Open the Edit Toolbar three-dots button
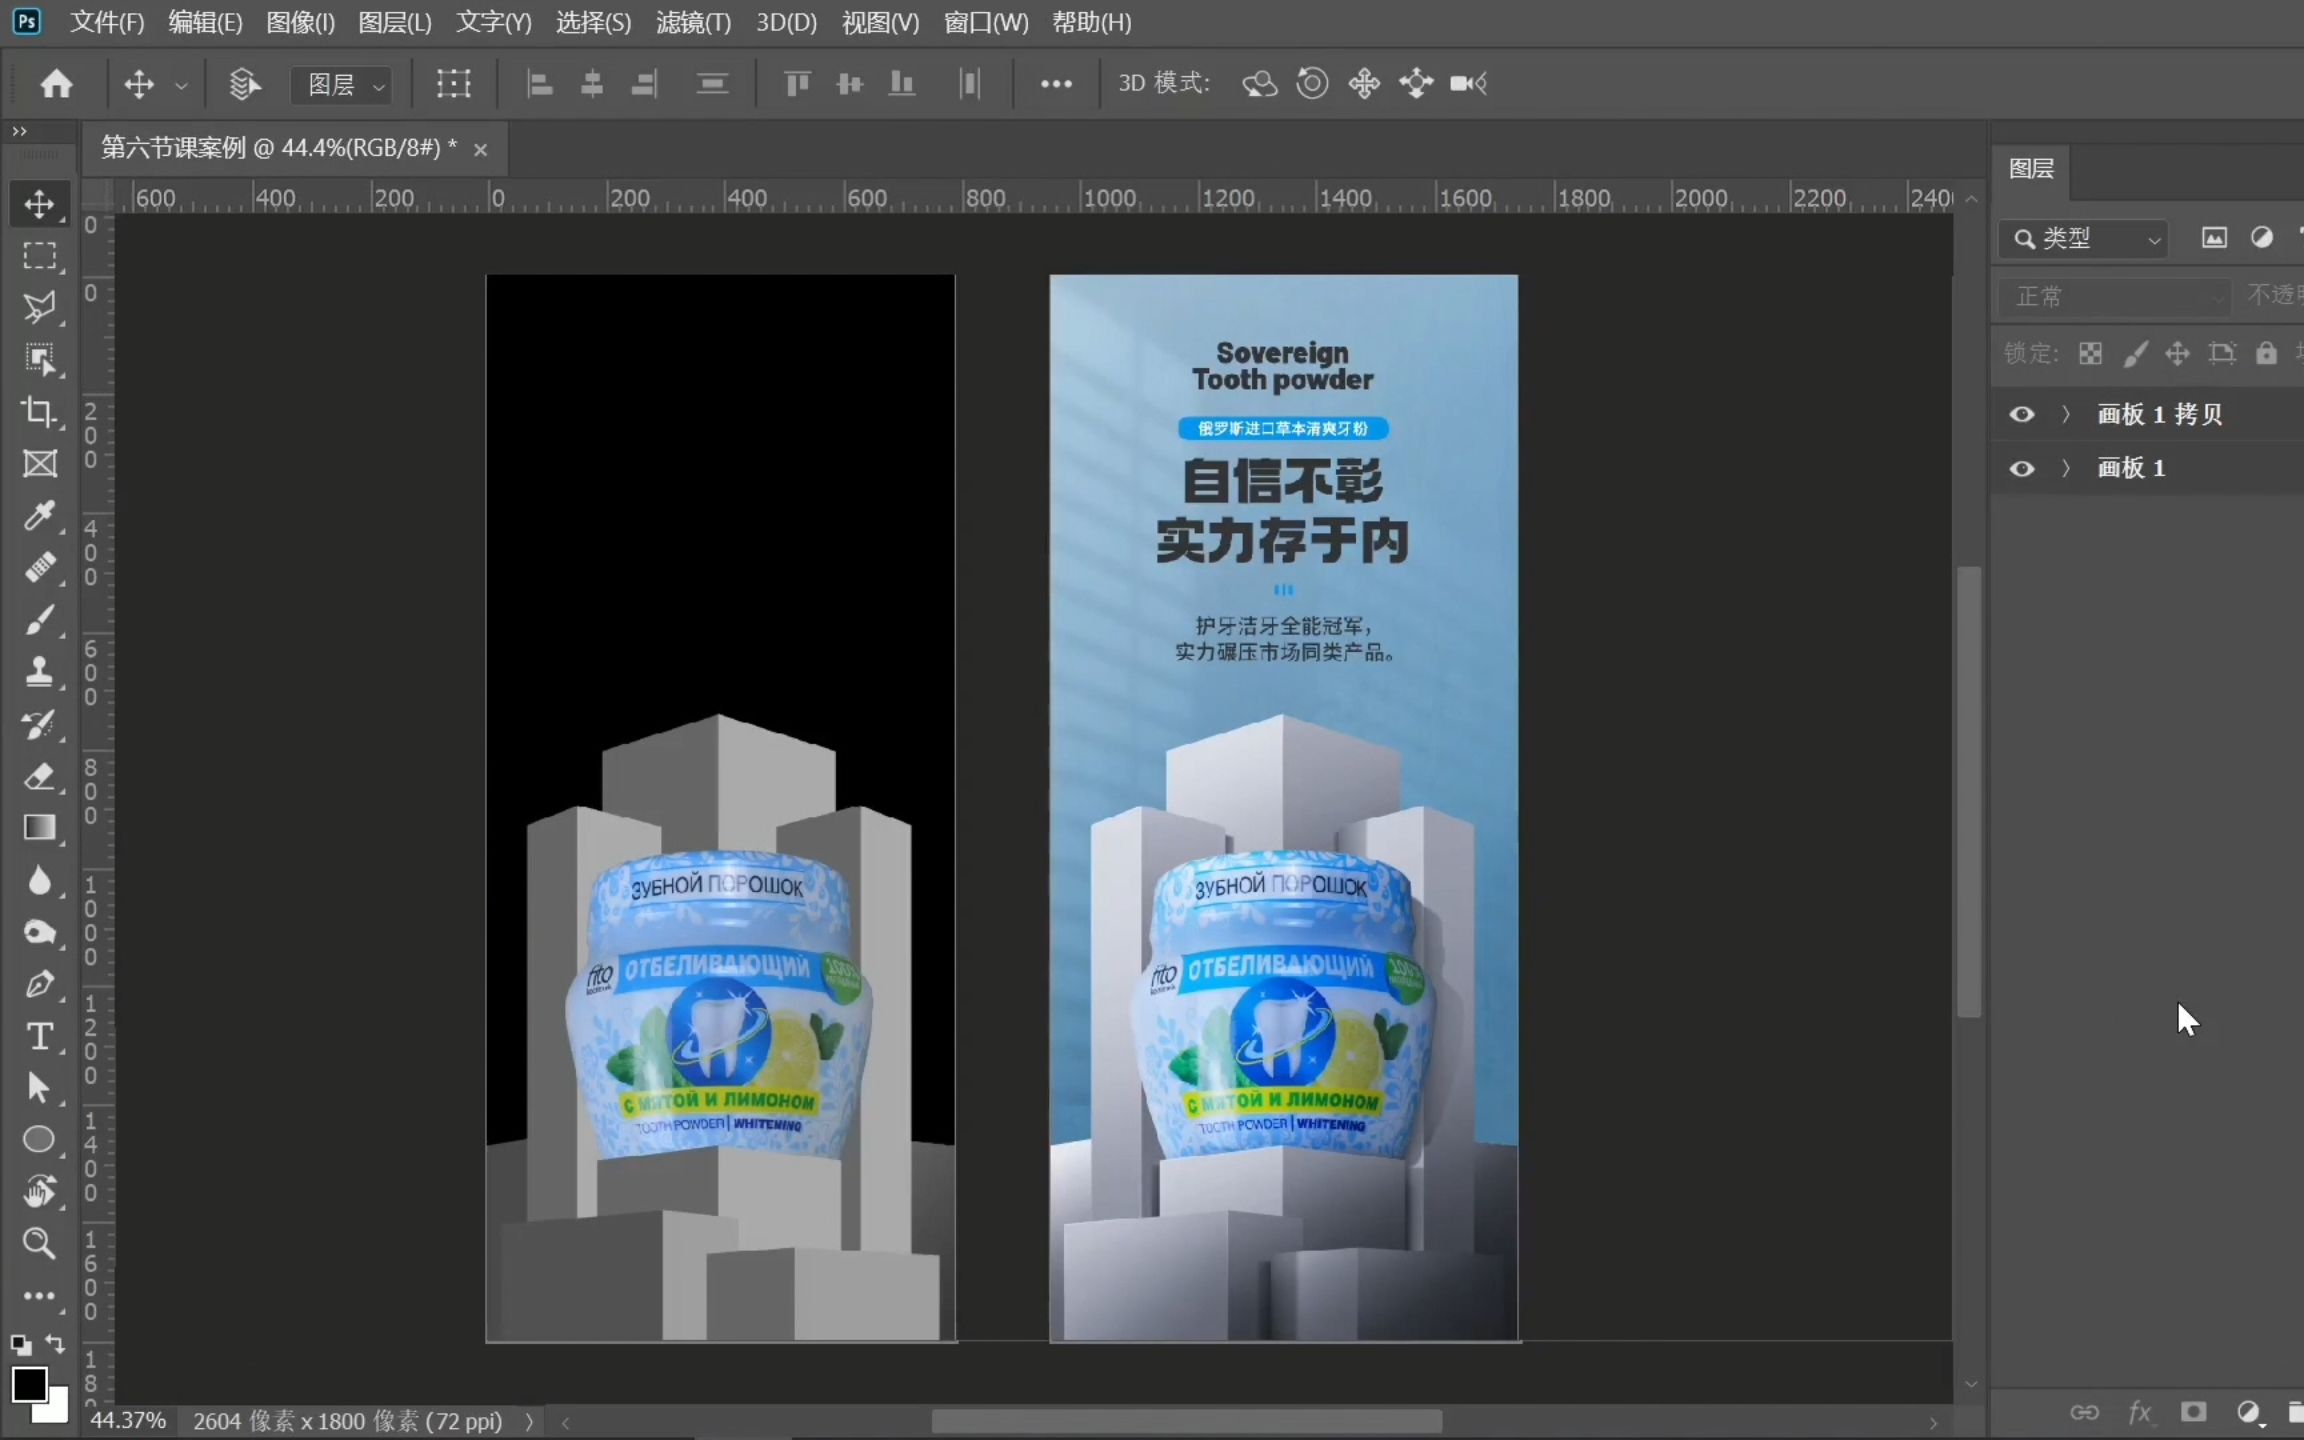The image size is (2304, 1440). [x=39, y=1296]
